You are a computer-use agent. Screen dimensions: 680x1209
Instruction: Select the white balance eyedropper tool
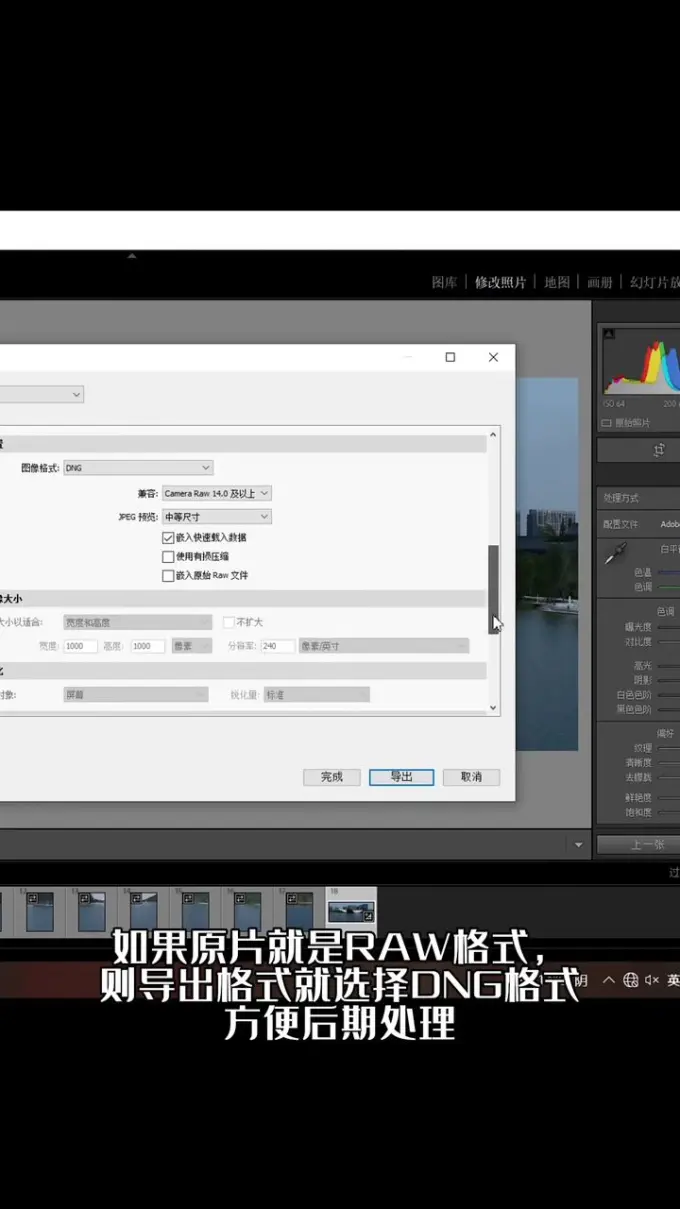click(x=615, y=553)
